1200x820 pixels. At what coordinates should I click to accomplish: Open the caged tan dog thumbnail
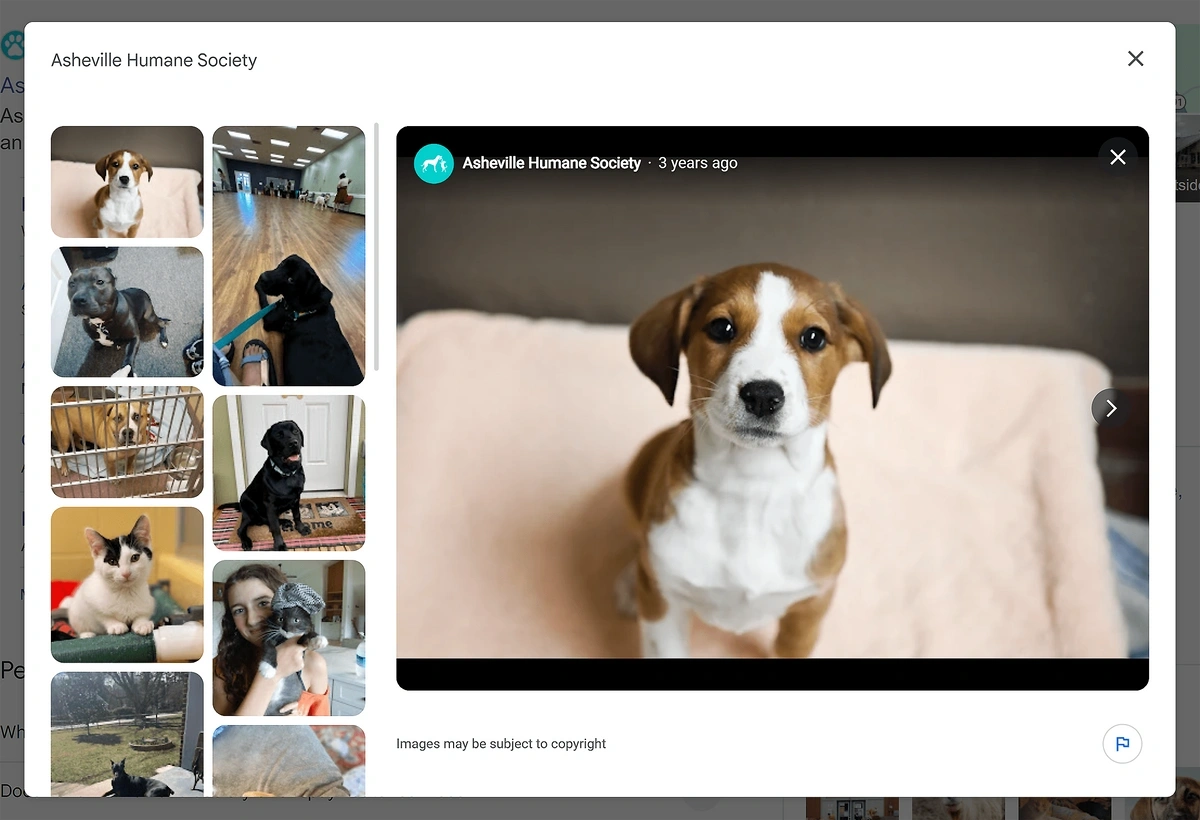[x=127, y=442]
